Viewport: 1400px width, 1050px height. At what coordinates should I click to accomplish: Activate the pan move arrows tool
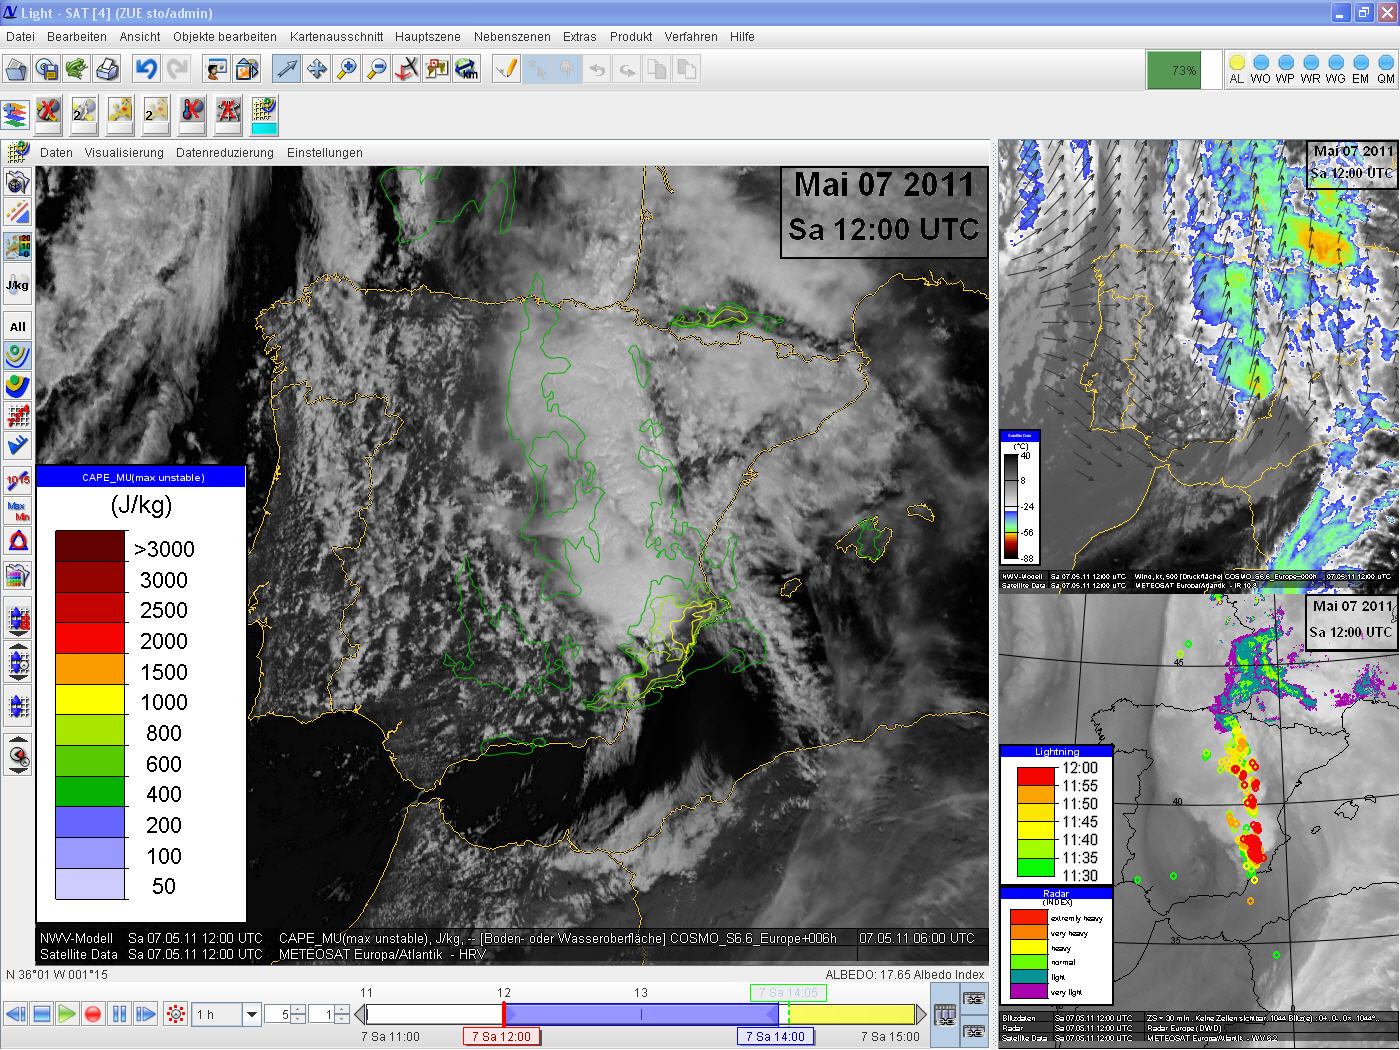tap(316, 69)
